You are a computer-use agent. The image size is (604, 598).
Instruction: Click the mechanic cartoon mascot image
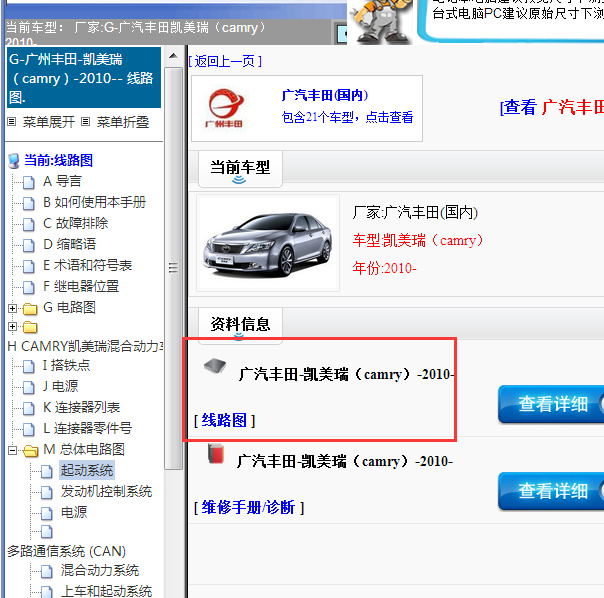coord(380,21)
